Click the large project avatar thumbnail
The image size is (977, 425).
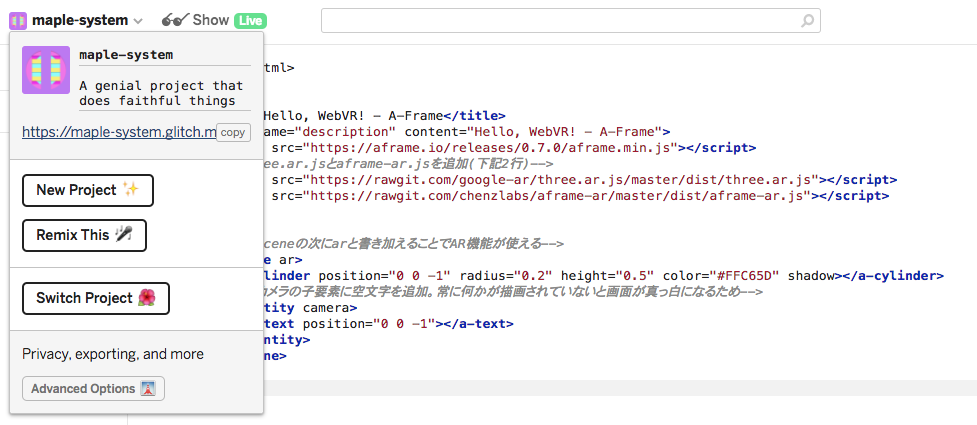(46, 70)
